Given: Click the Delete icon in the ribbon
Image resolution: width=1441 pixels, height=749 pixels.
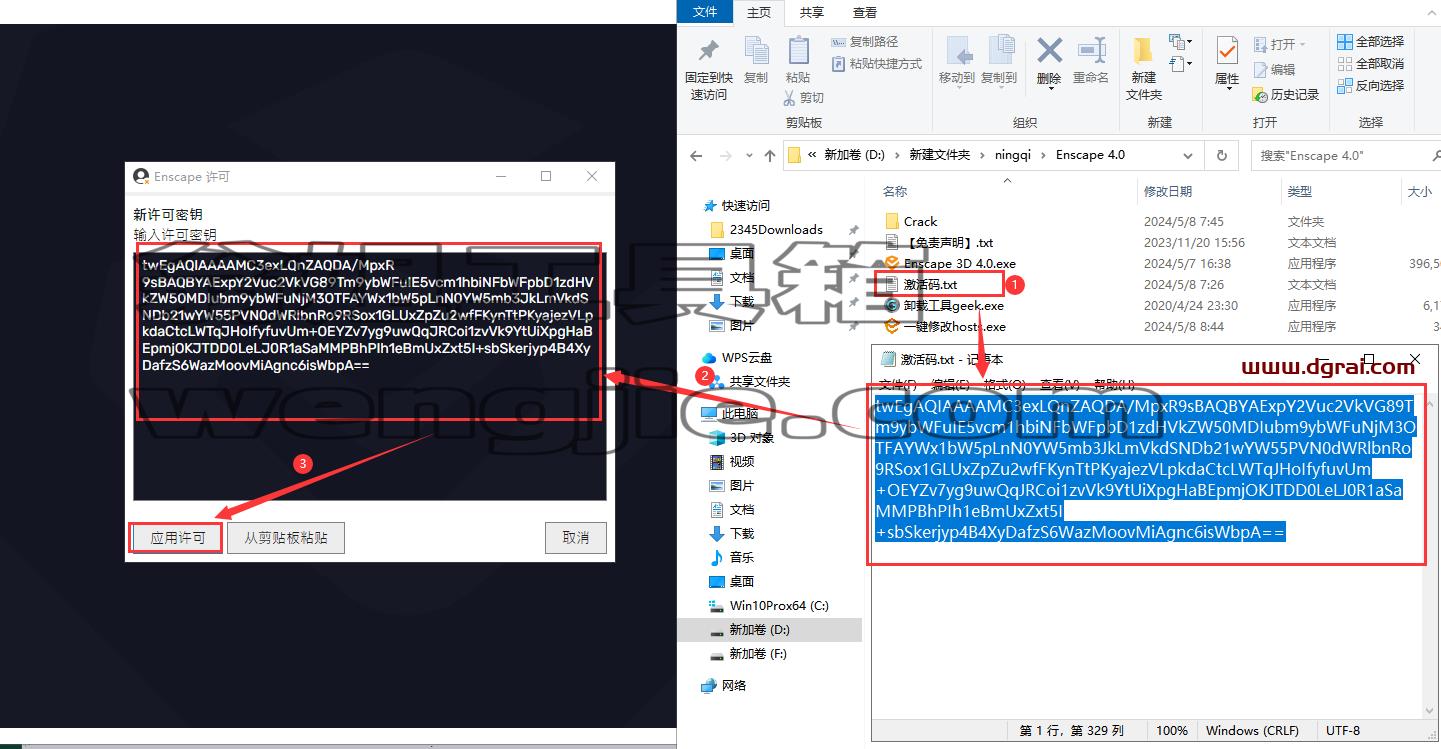Looking at the screenshot, I should (x=1049, y=51).
